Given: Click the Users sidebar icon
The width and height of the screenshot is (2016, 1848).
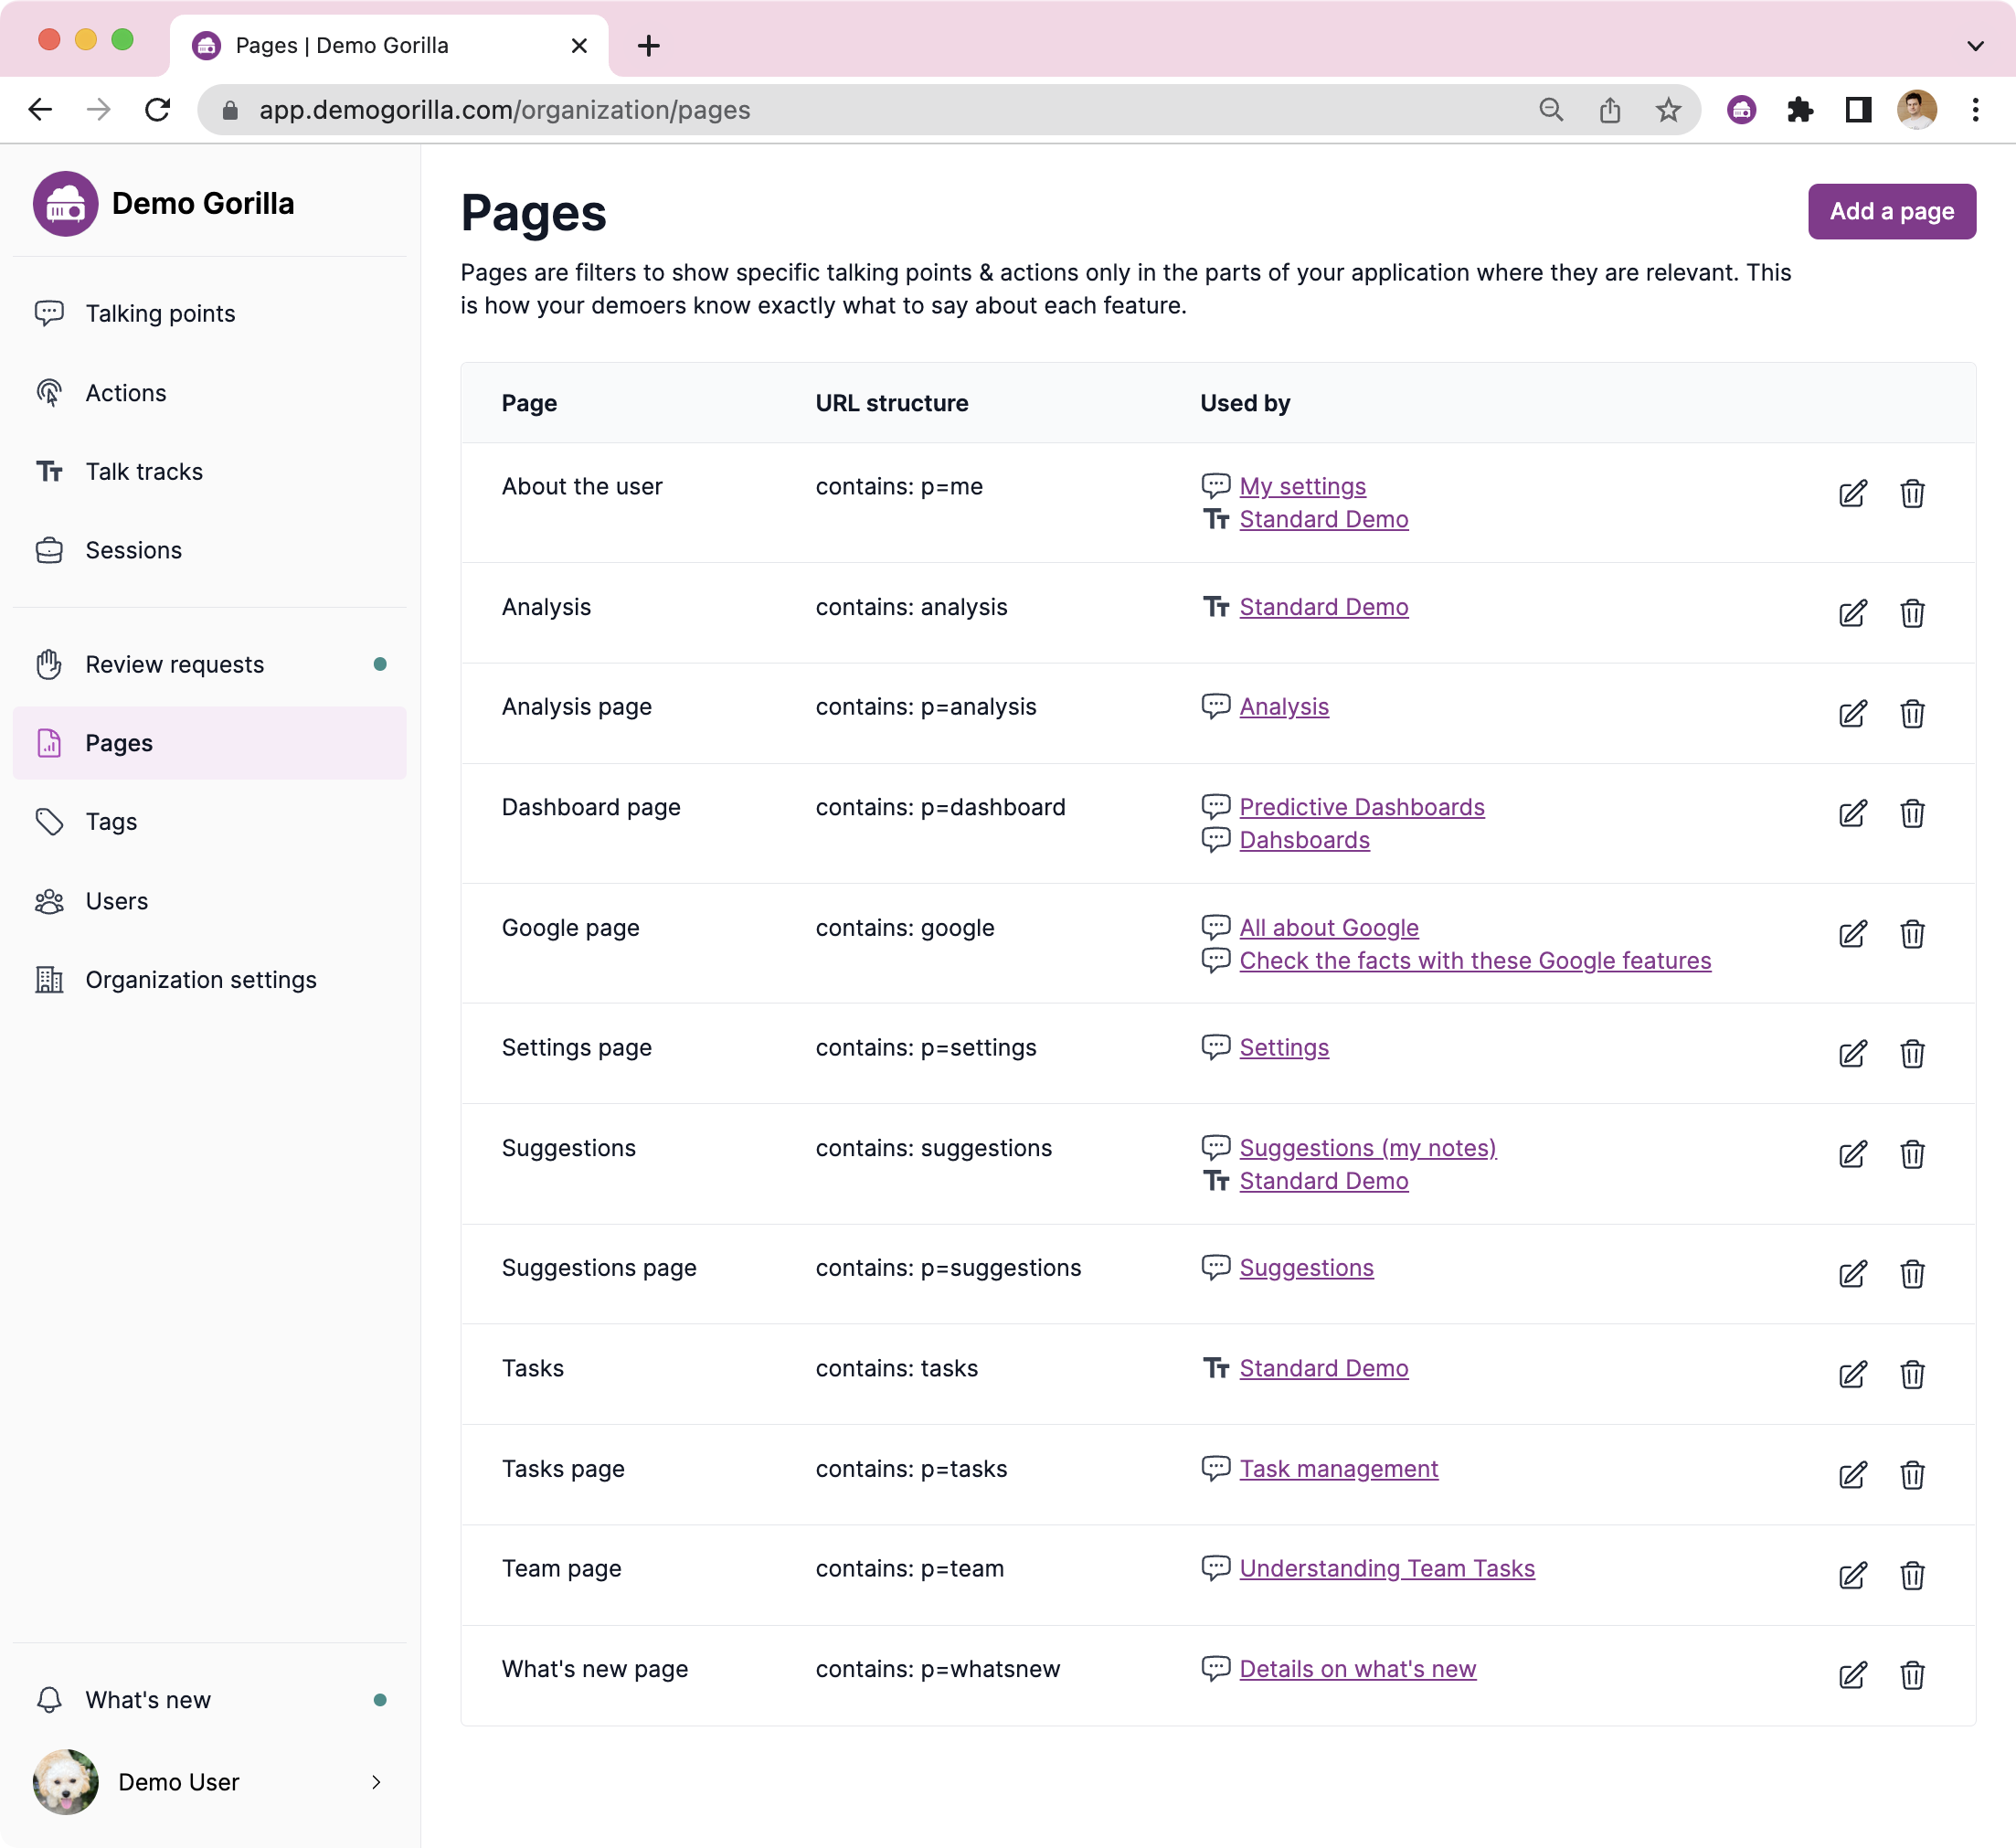Looking at the screenshot, I should pos(49,900).
